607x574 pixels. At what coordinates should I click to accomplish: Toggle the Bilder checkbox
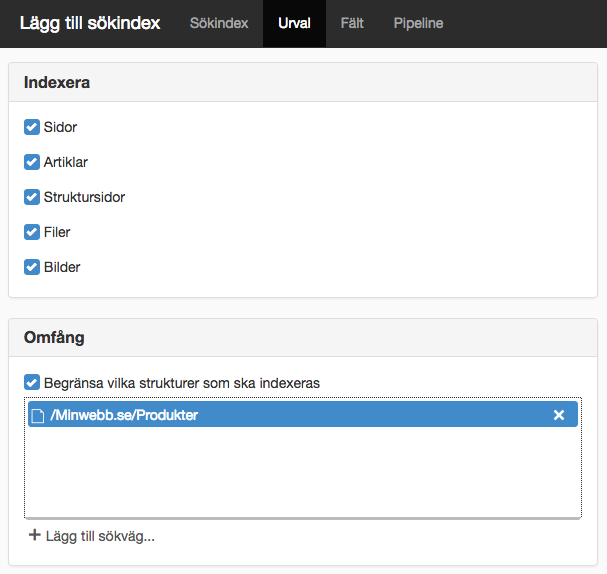coord(32,267)
